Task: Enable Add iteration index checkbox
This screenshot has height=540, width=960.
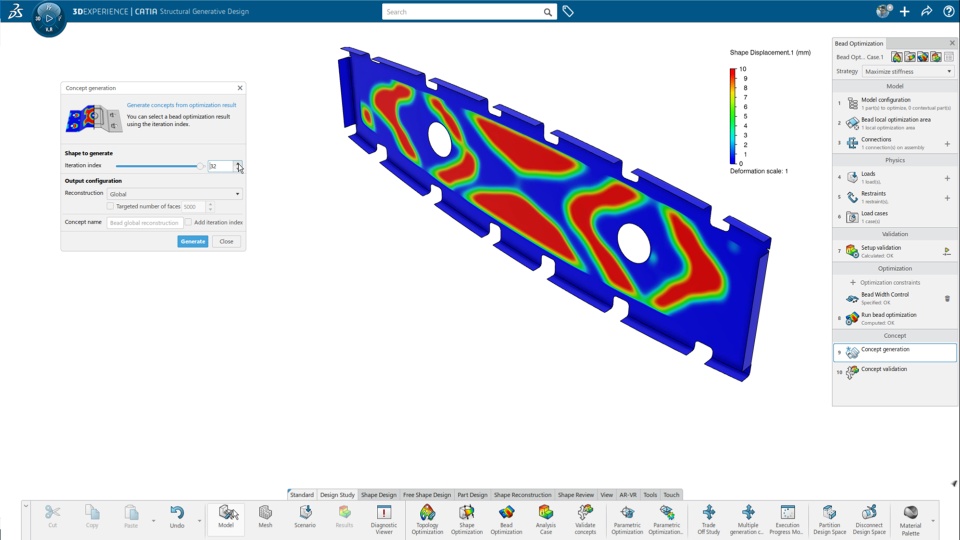Action: point(189,222)
